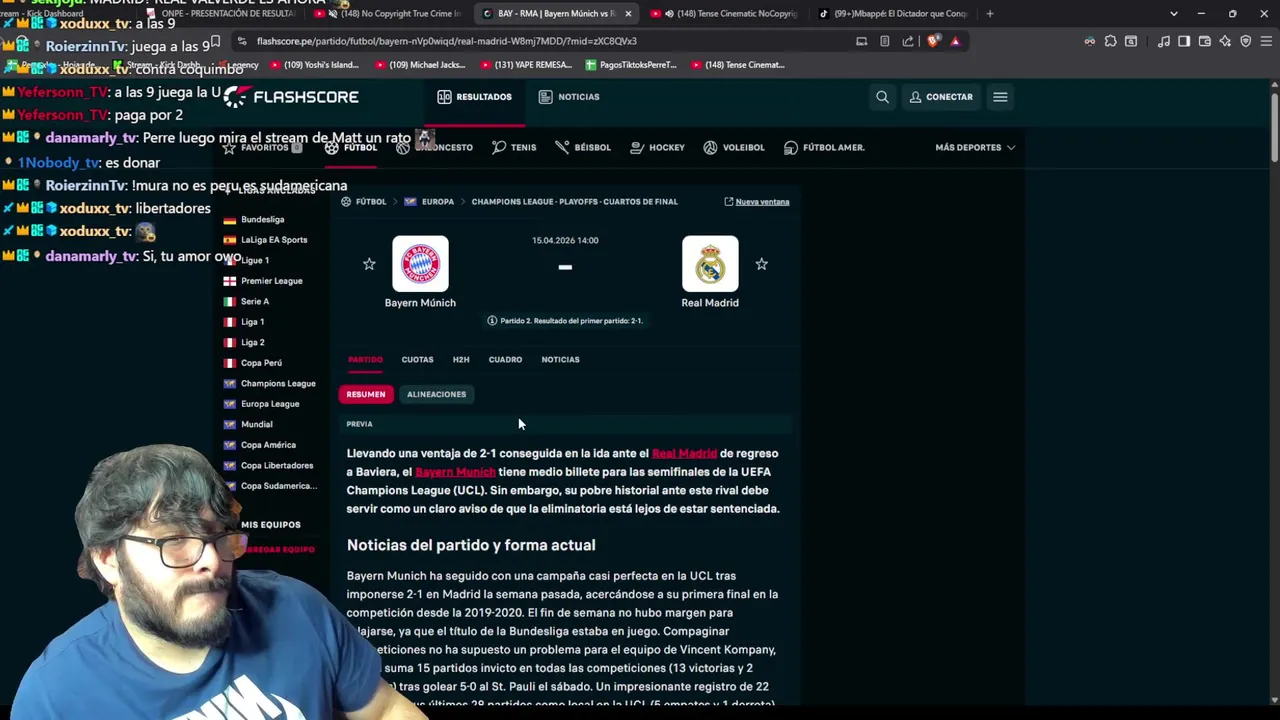Open Premier League in pinned leagues
The height and width of the screenshot is (720, 1280).
tap(271, 281)
